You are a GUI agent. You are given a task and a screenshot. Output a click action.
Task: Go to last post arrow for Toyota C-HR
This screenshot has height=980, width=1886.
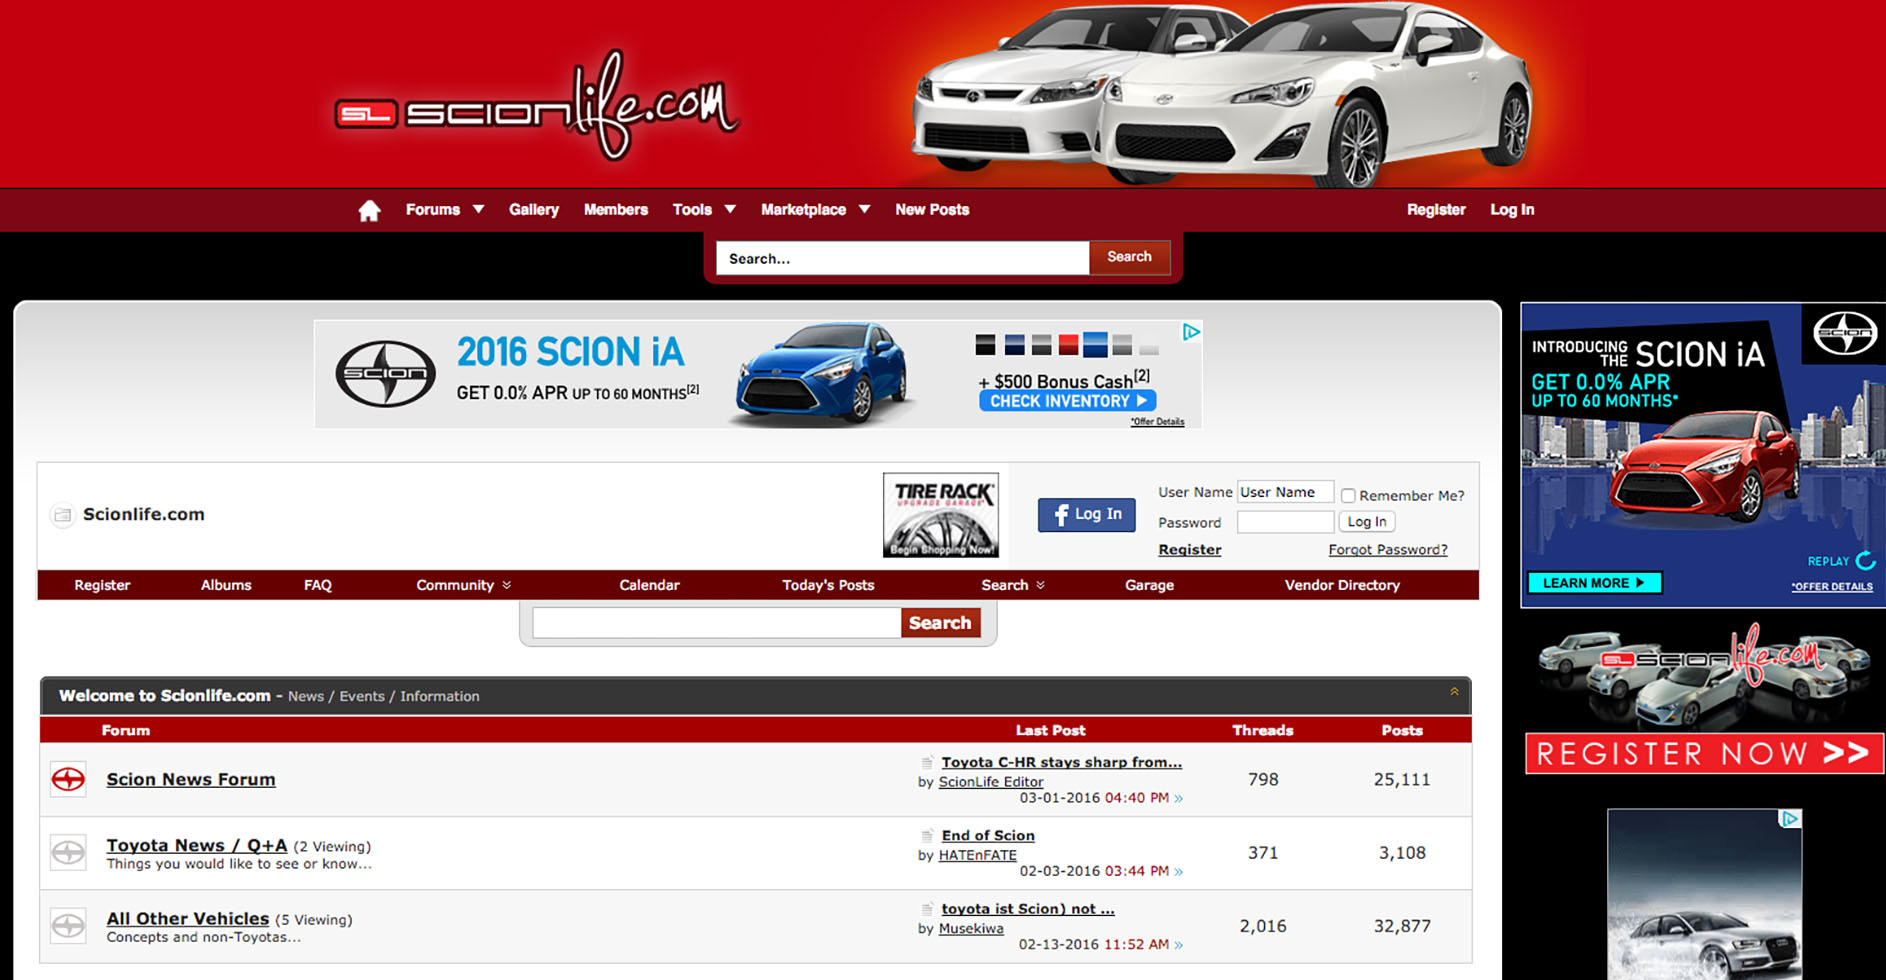click(1179, 798)
